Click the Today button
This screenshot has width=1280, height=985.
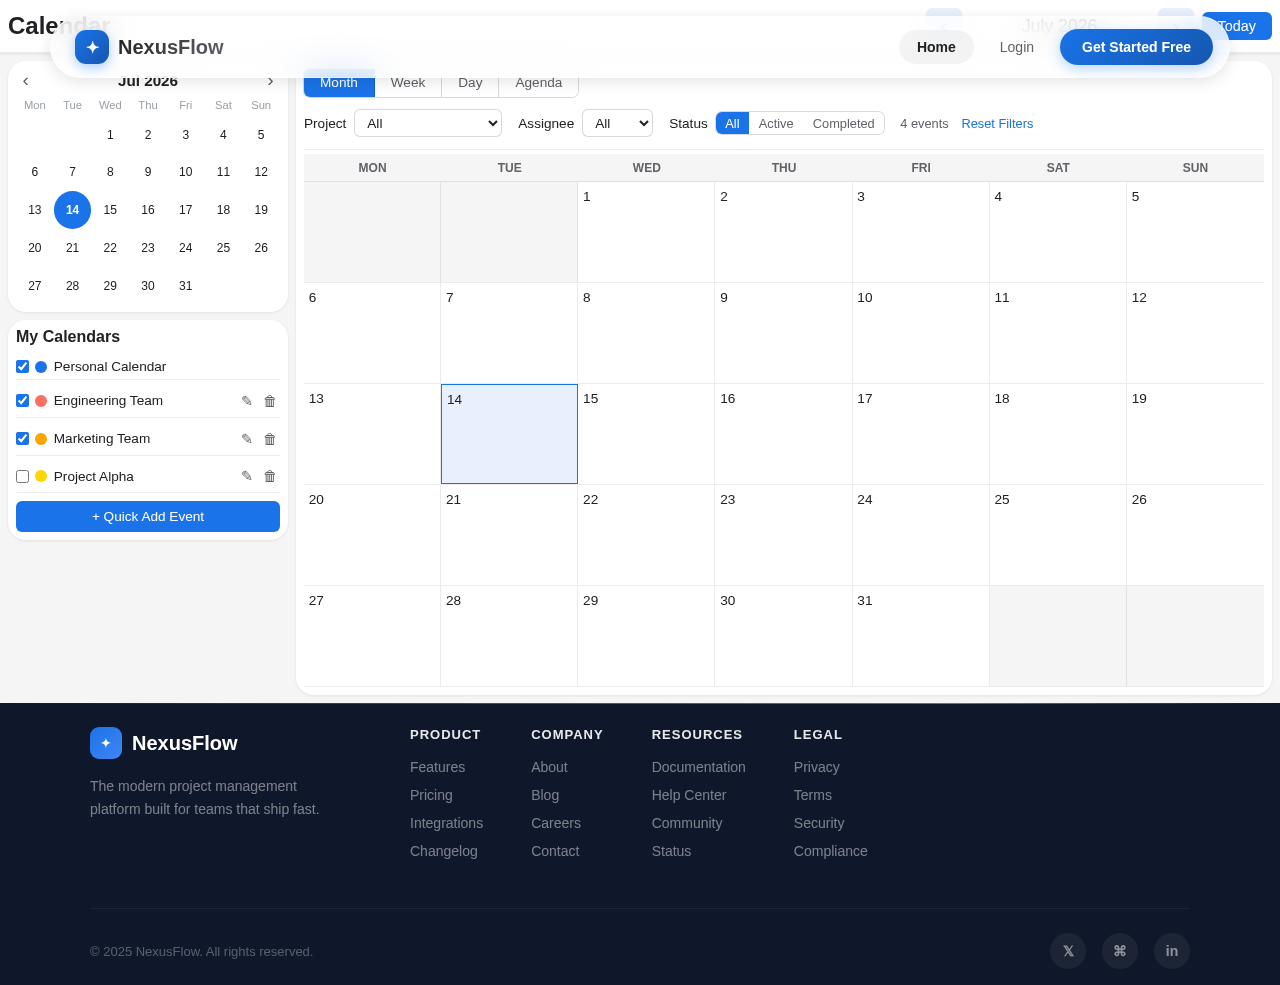pos(1237,26)
